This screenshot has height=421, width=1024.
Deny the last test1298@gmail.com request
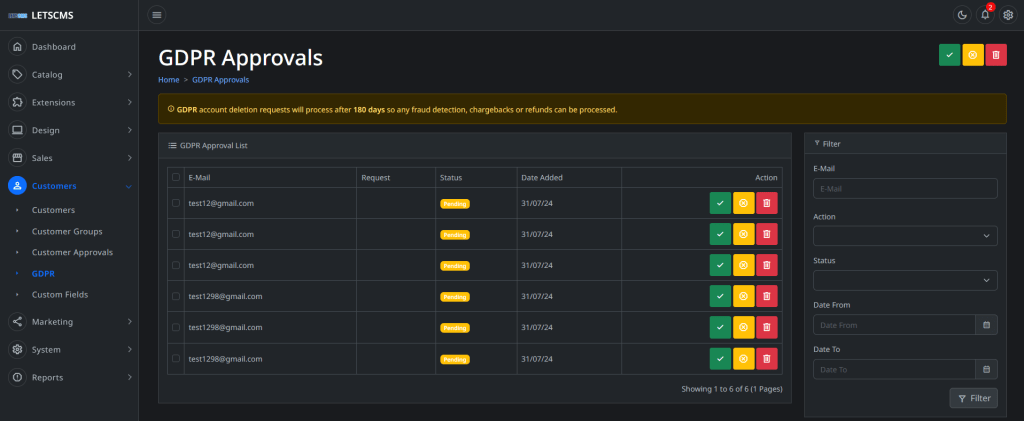tap(743, 358)
